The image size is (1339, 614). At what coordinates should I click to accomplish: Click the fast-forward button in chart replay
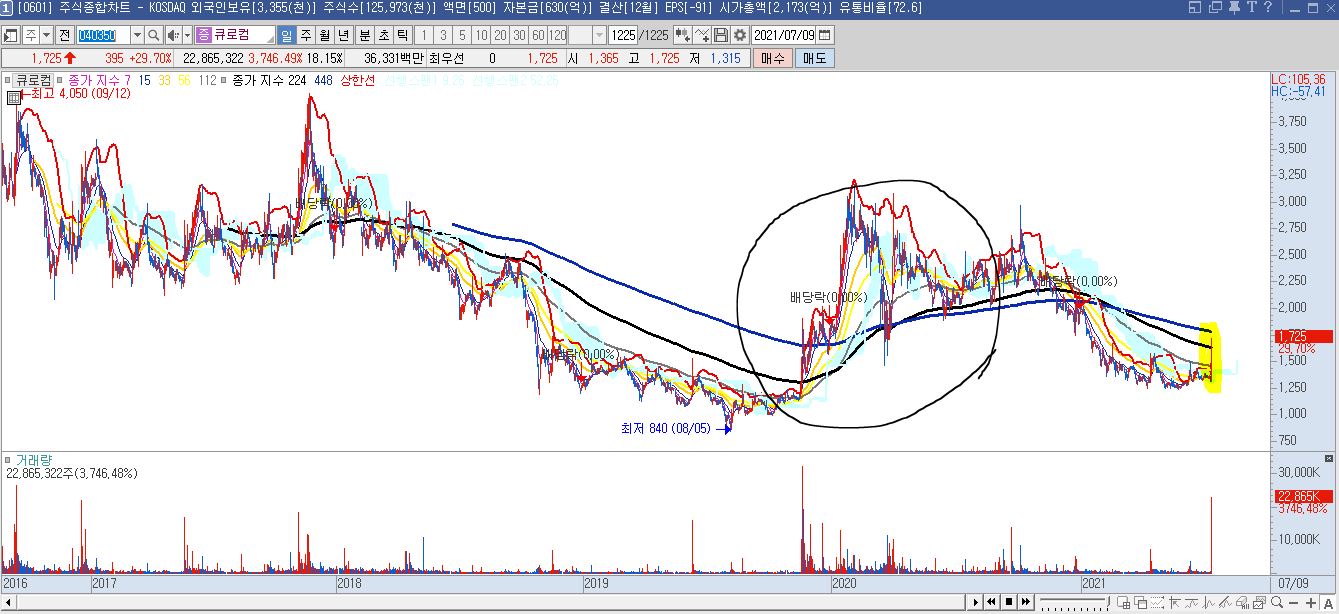tap(1026, 602)
